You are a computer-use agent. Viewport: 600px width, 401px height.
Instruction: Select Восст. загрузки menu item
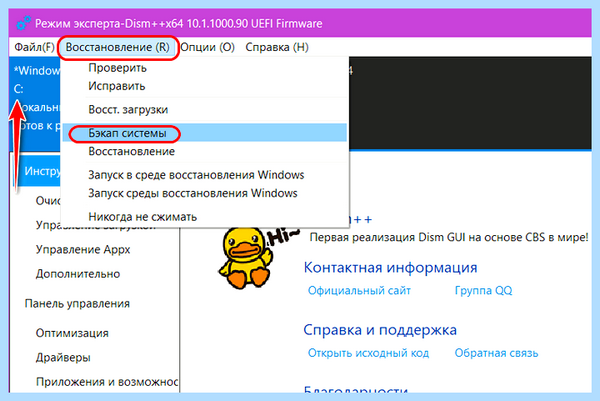tap(204, 110)
